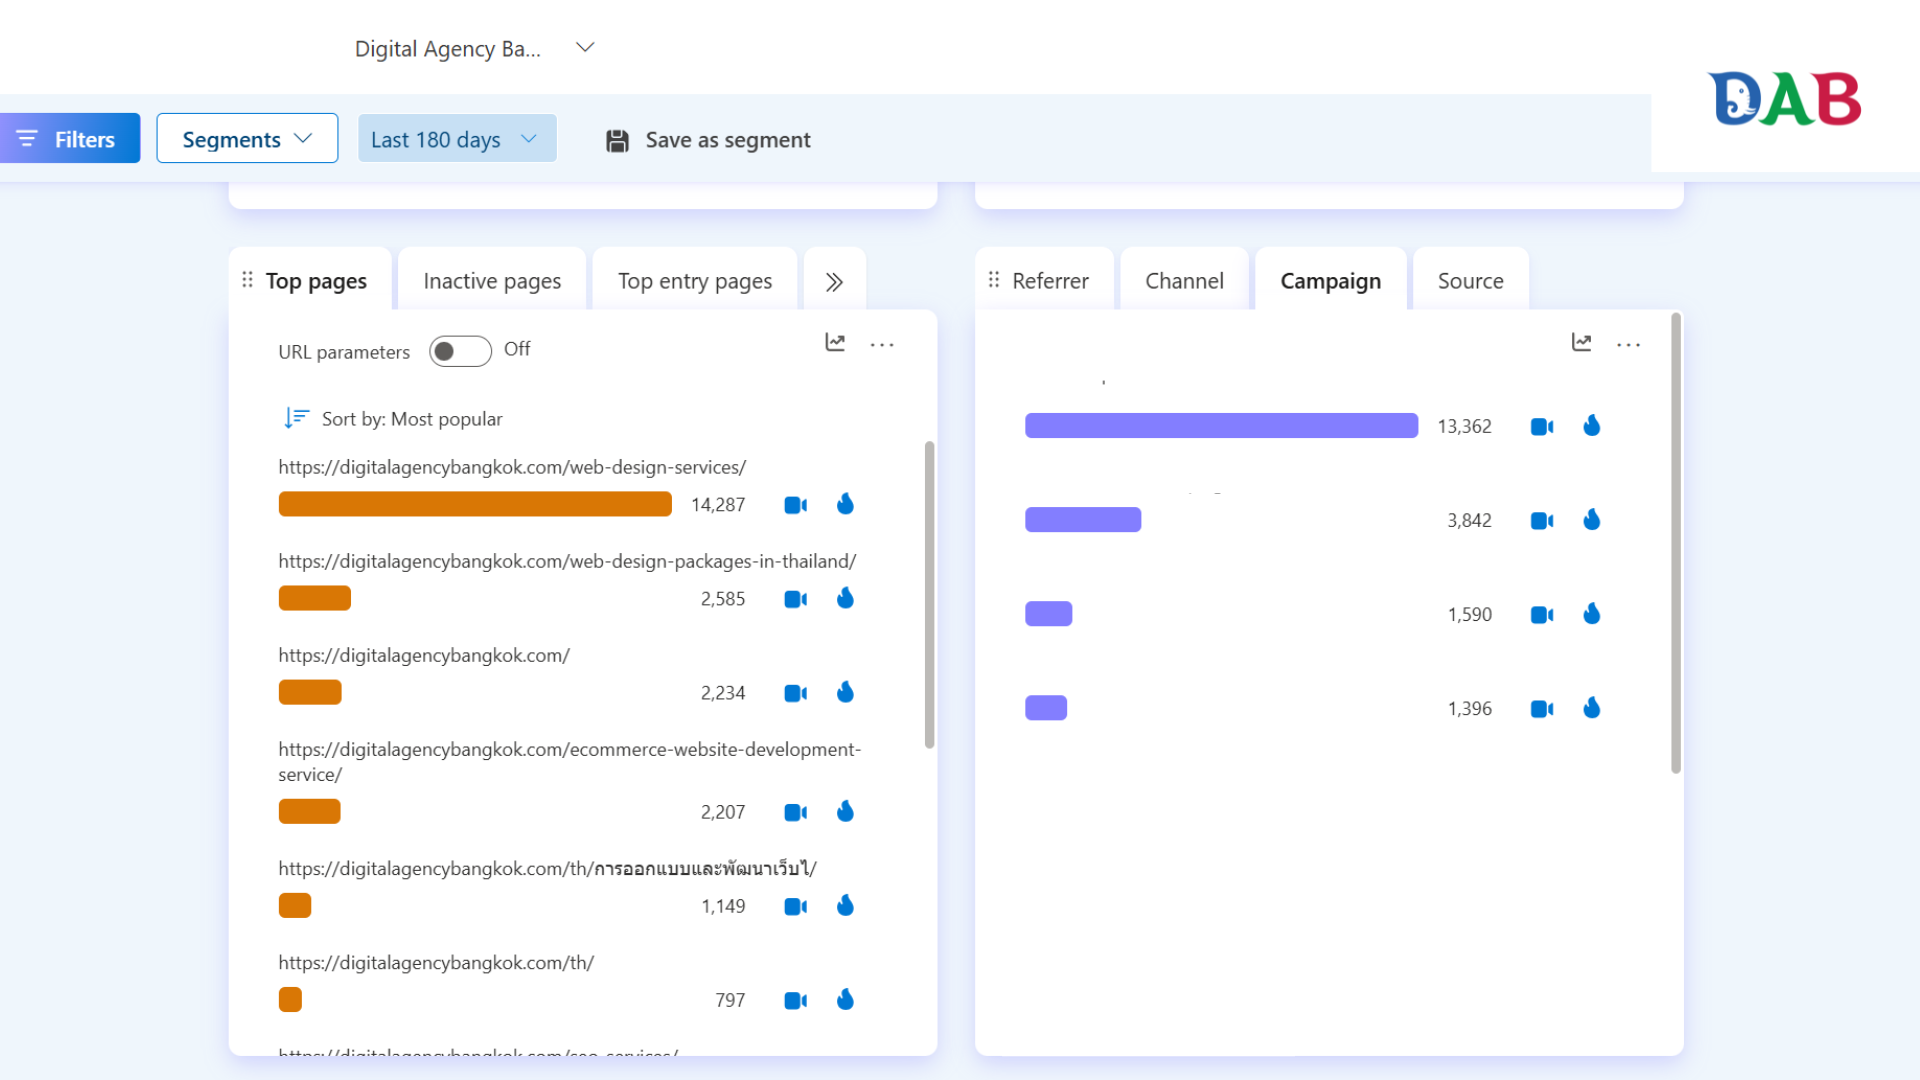Viewport: 1920px width, 1080px height.
Task: Switch to the Top entry pages tab
Action: (695, 281)
